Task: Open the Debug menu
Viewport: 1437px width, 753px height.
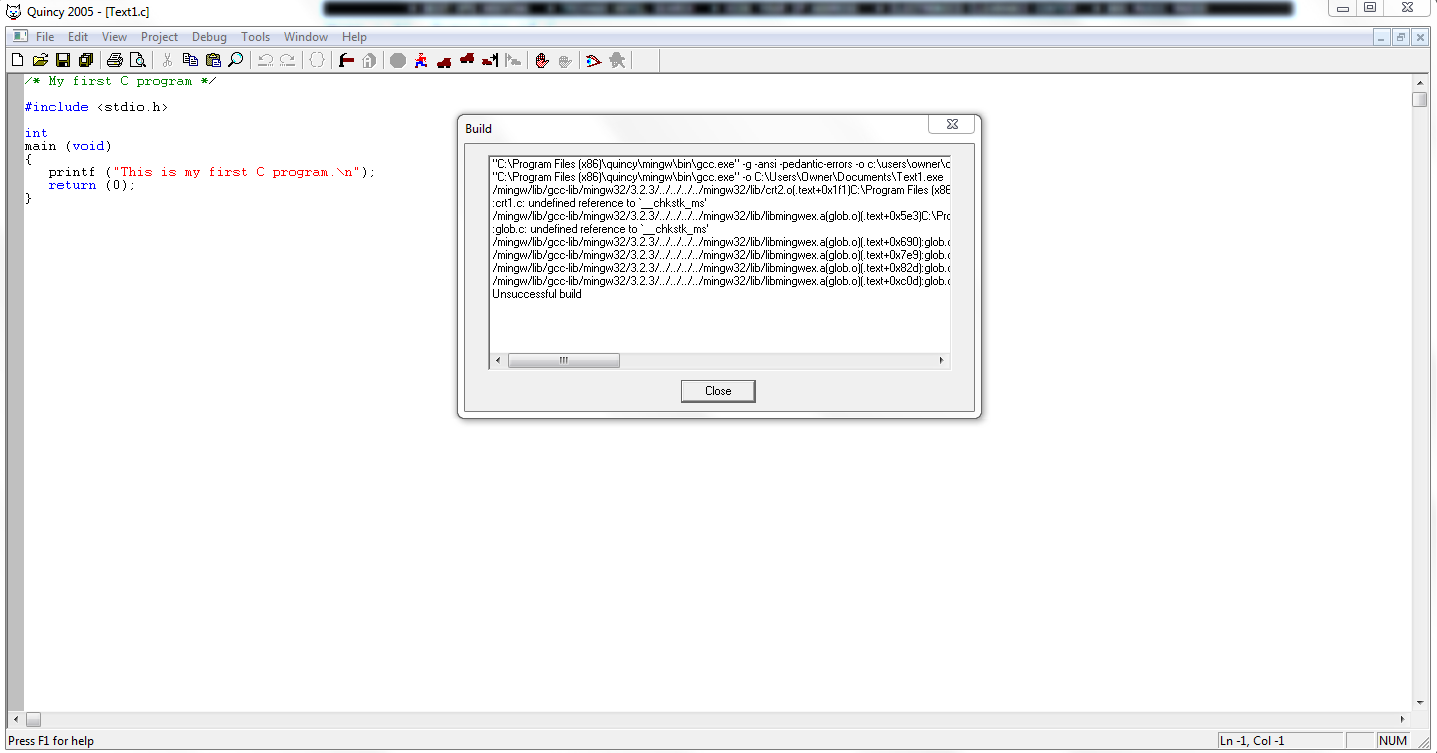Action: (x=209, y=36)
